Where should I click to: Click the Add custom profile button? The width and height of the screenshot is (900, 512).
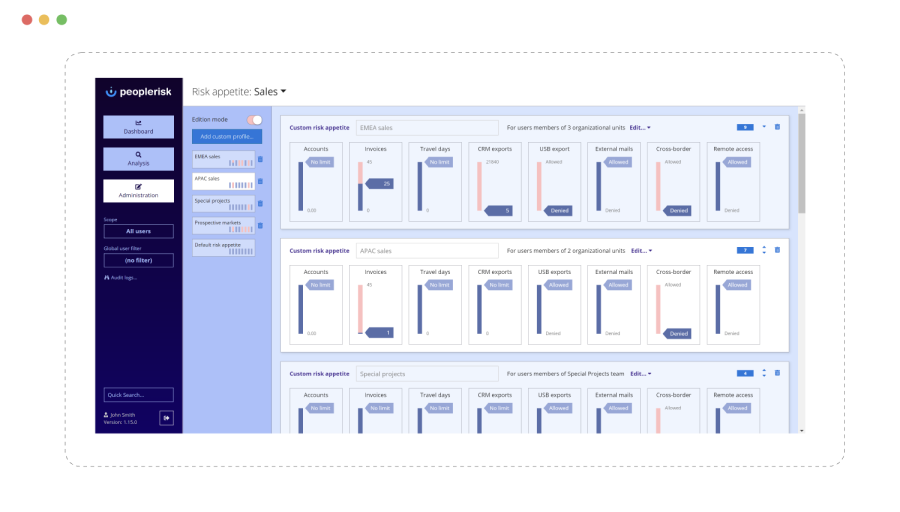[x=227, y=136]
